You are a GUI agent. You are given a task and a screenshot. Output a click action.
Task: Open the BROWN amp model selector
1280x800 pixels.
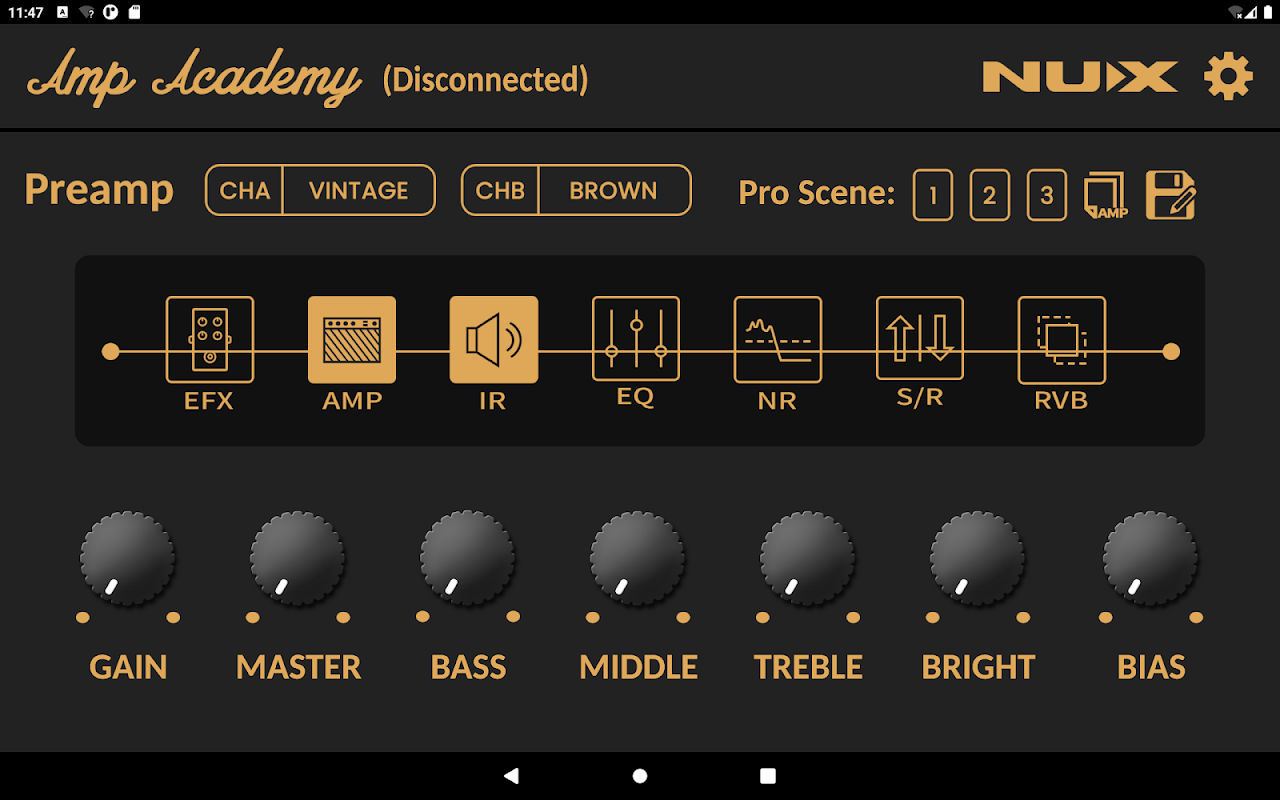614,190
